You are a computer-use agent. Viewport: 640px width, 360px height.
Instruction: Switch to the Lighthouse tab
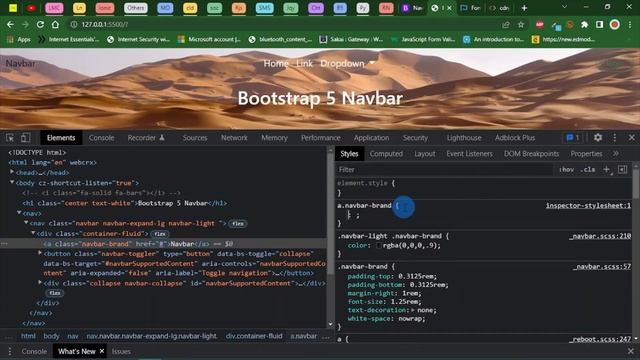point(464,138)
